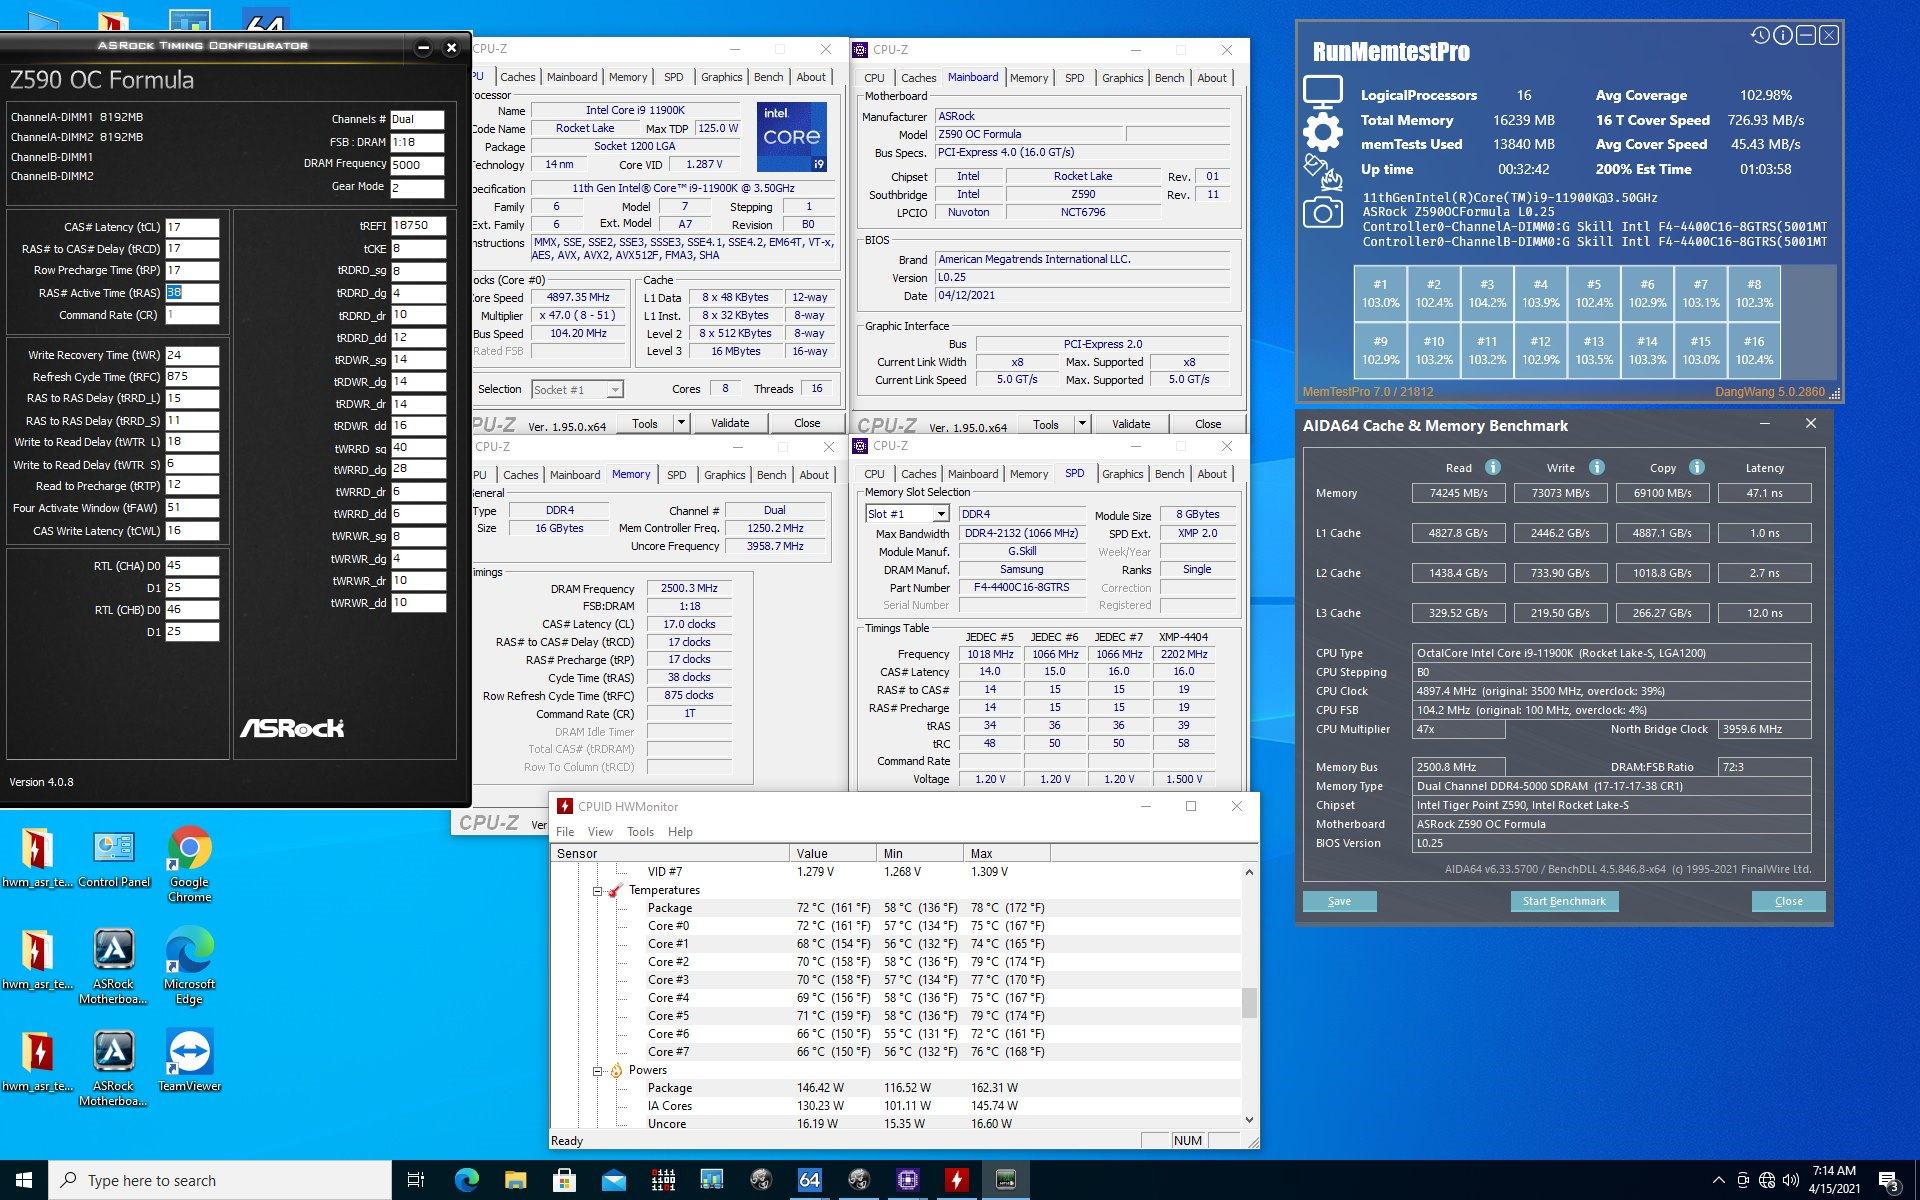Select the Bench tab in CPU-Z SPD window
Viewport: 1920px width, 1200px height.
(x=1169, y=474)
